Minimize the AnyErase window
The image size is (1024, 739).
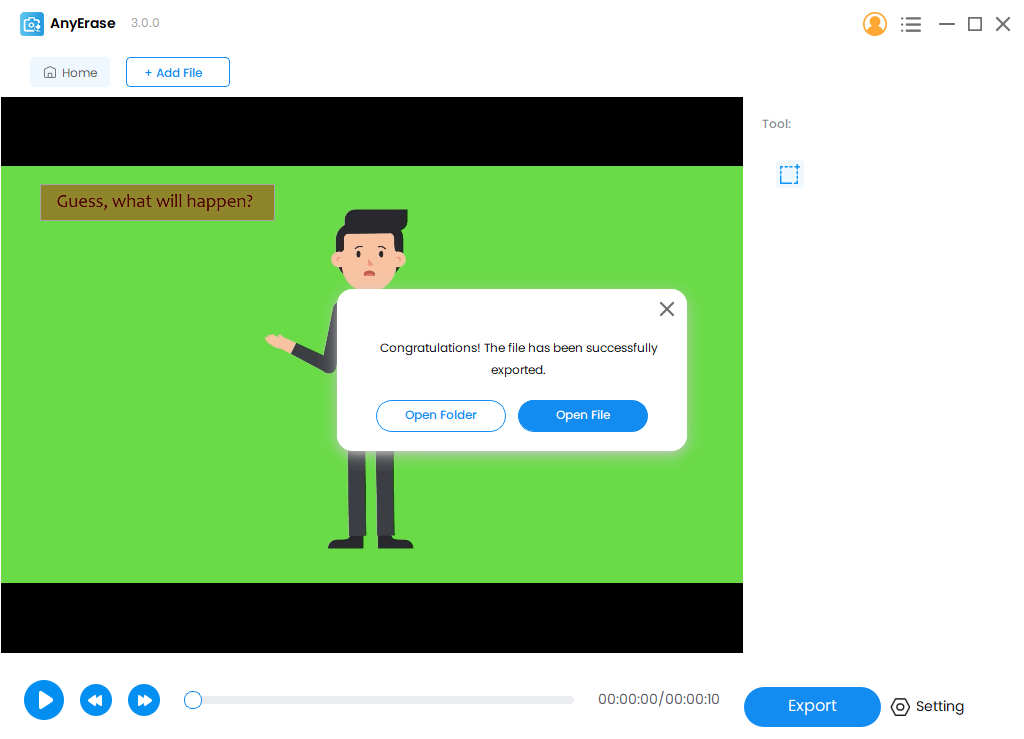coord(946,24)
